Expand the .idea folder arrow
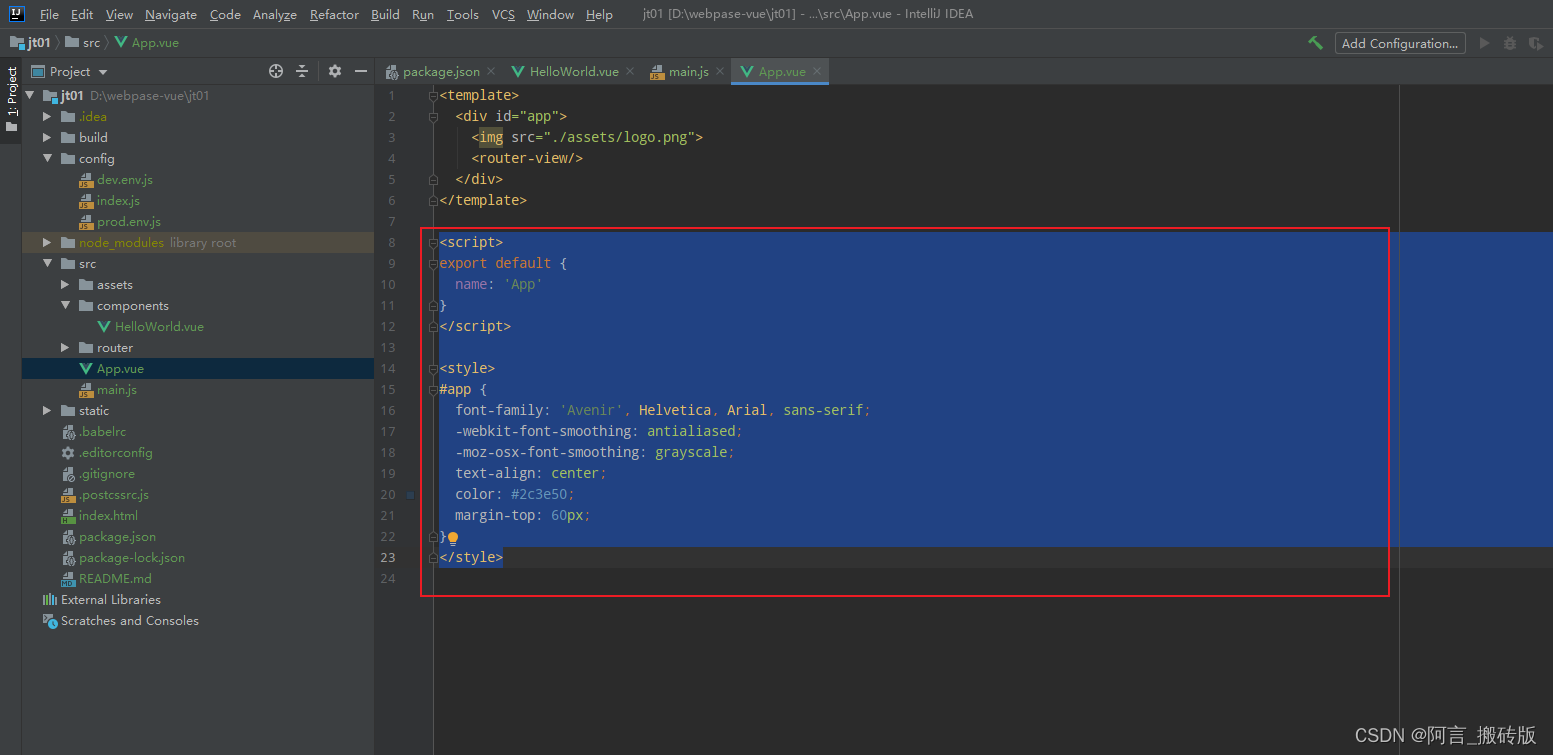The image size is (1553, 755). click(x=47, y=116)
